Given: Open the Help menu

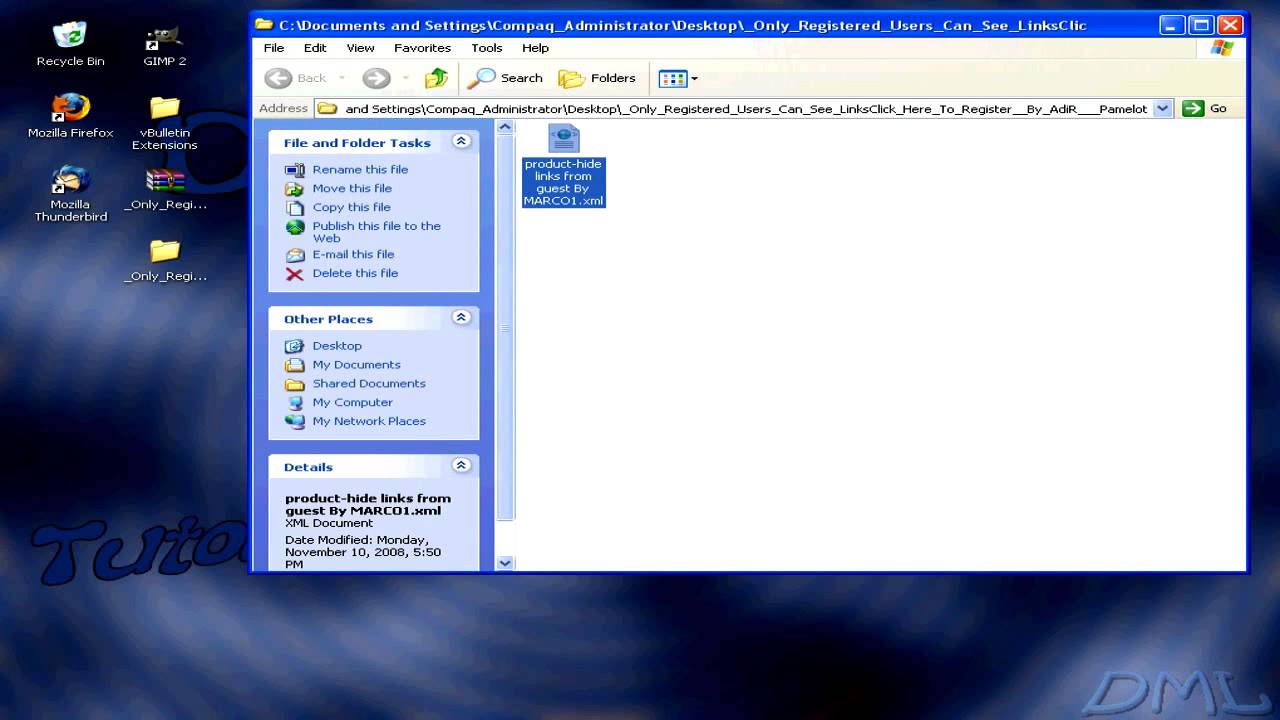Looking at the screenshot, I should (x=535, y=47).
